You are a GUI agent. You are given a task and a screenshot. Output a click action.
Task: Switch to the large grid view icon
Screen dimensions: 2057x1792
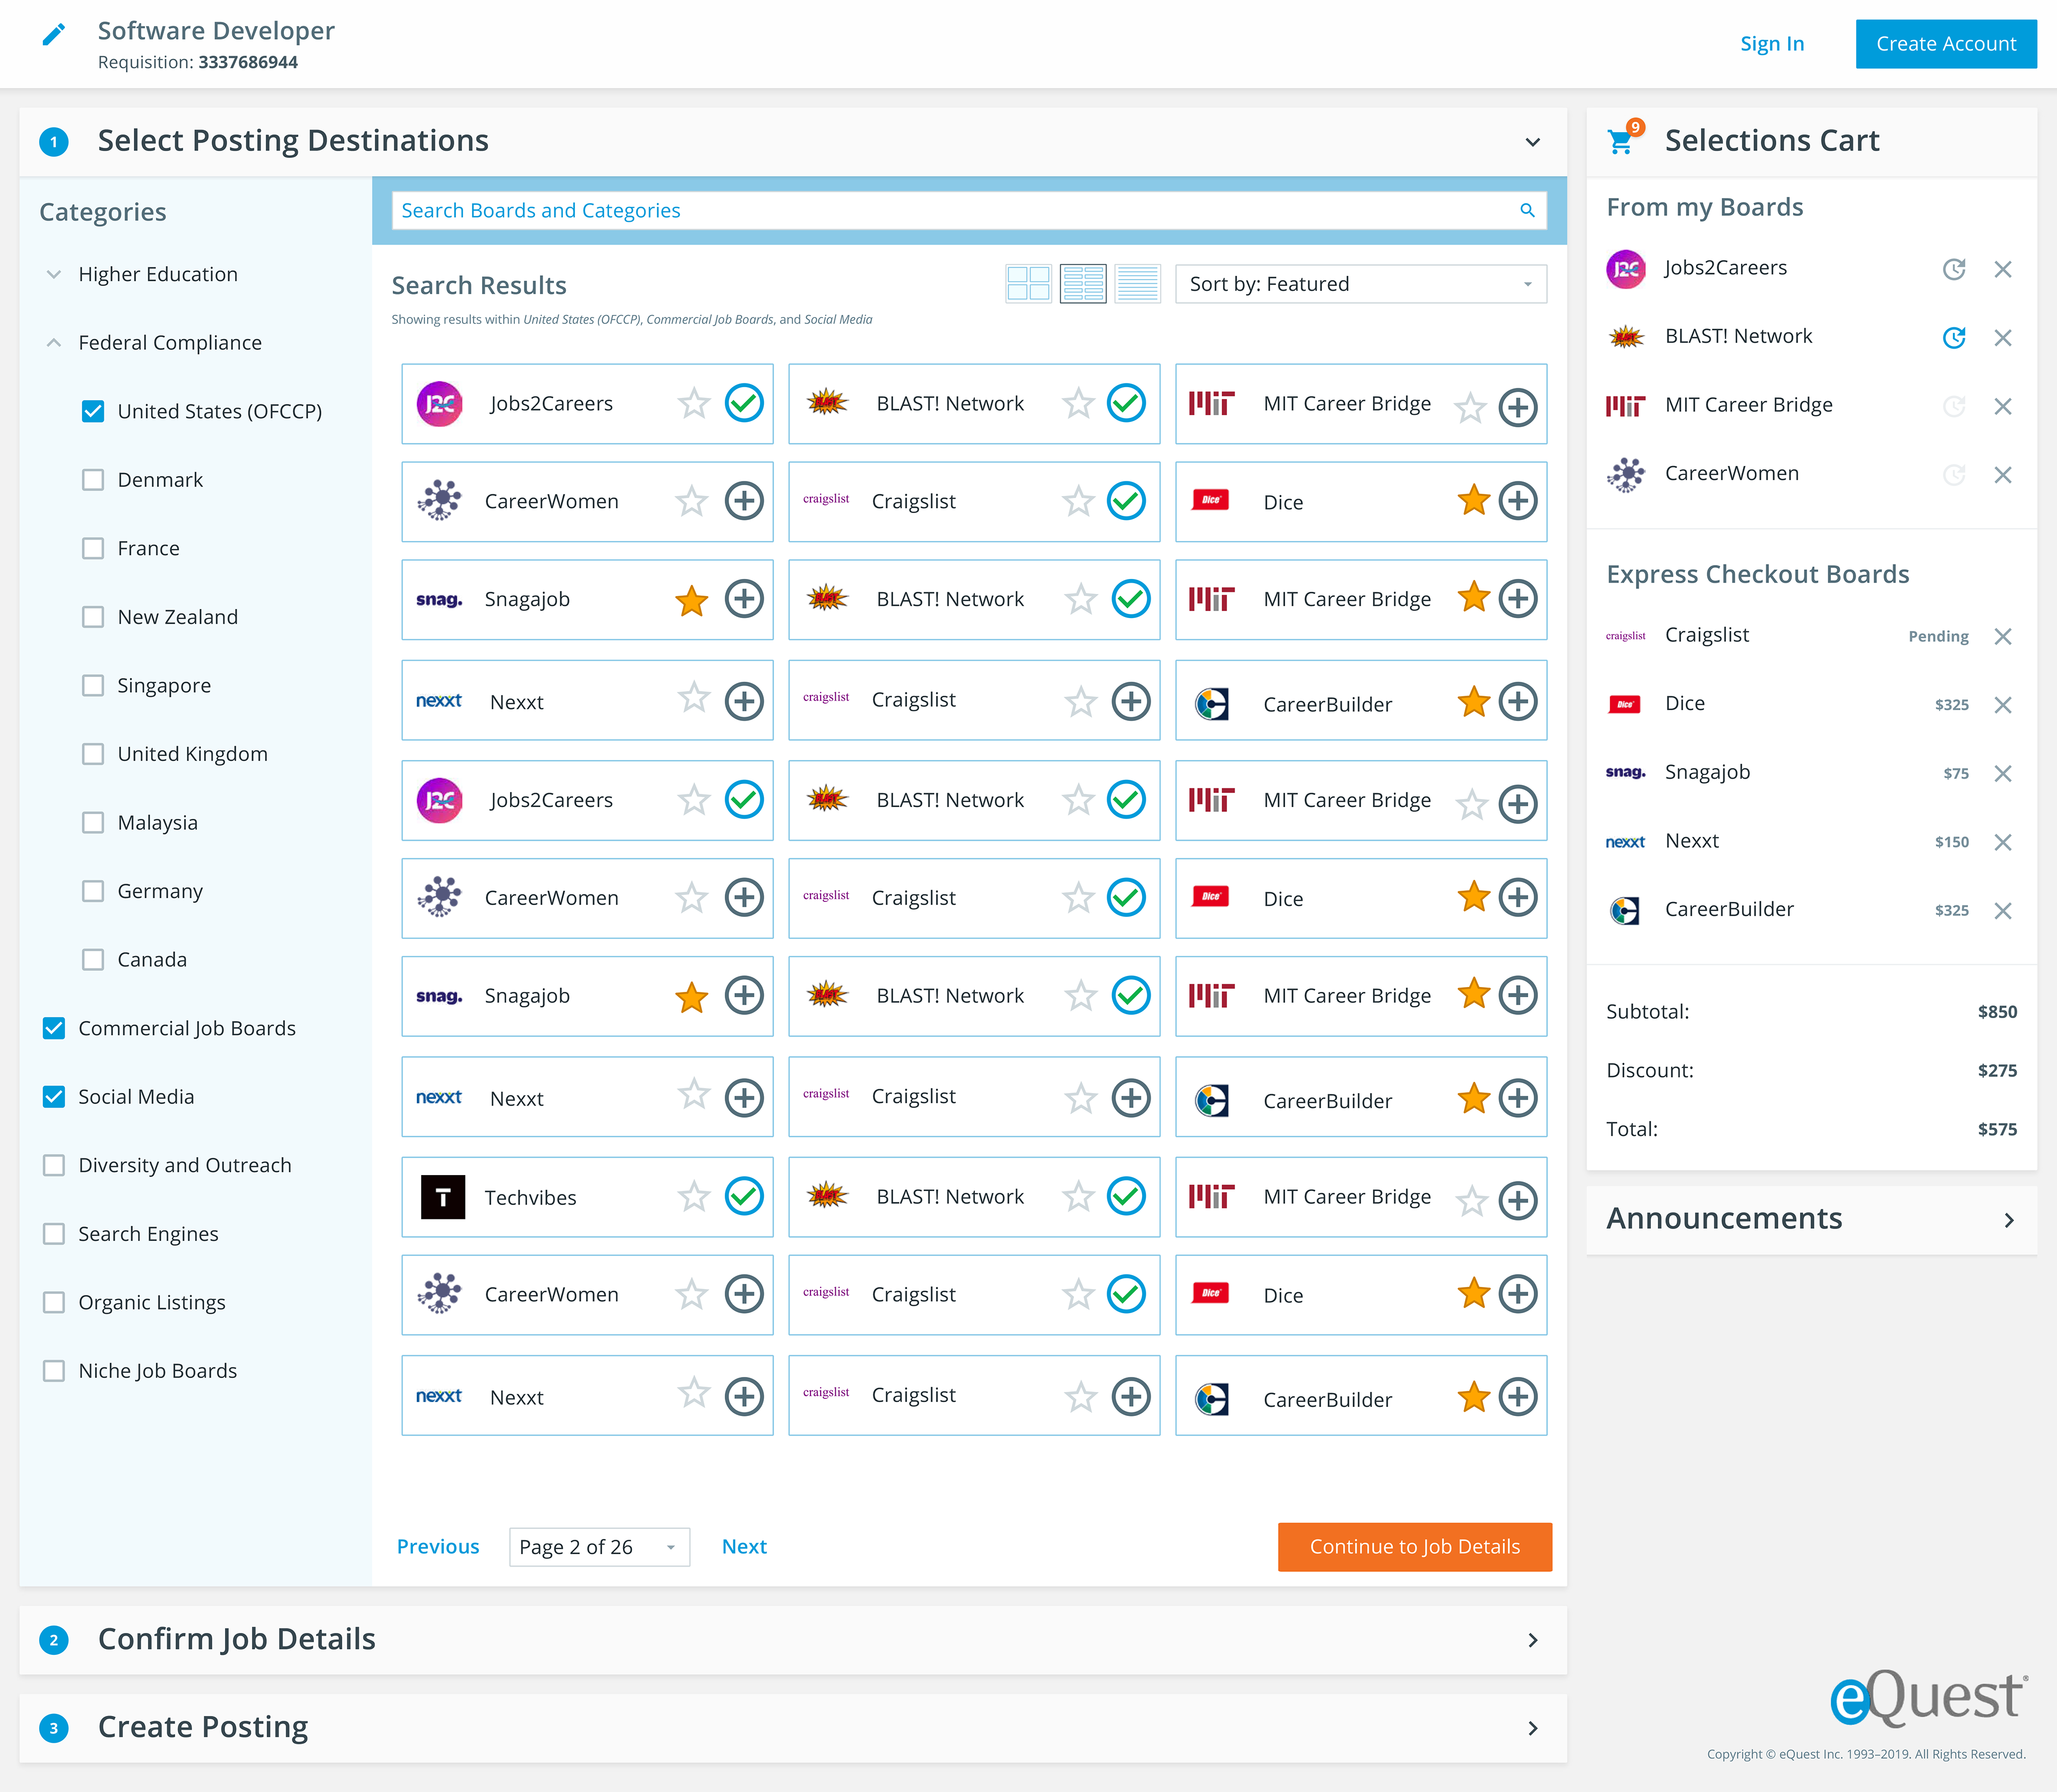click(1028, 284)
